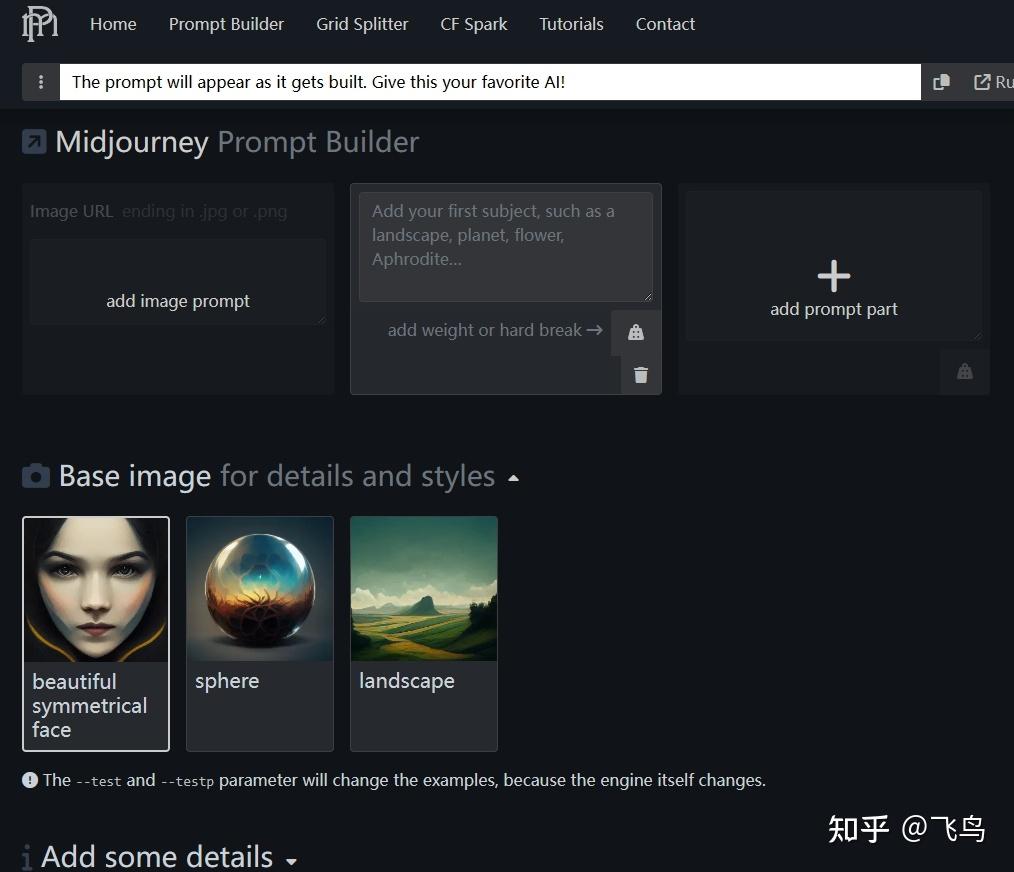Delete the prompt part with the trash icon
The width and height of the screenshot is (1014, 872).
pyautogui.click(x=640, y=375)
